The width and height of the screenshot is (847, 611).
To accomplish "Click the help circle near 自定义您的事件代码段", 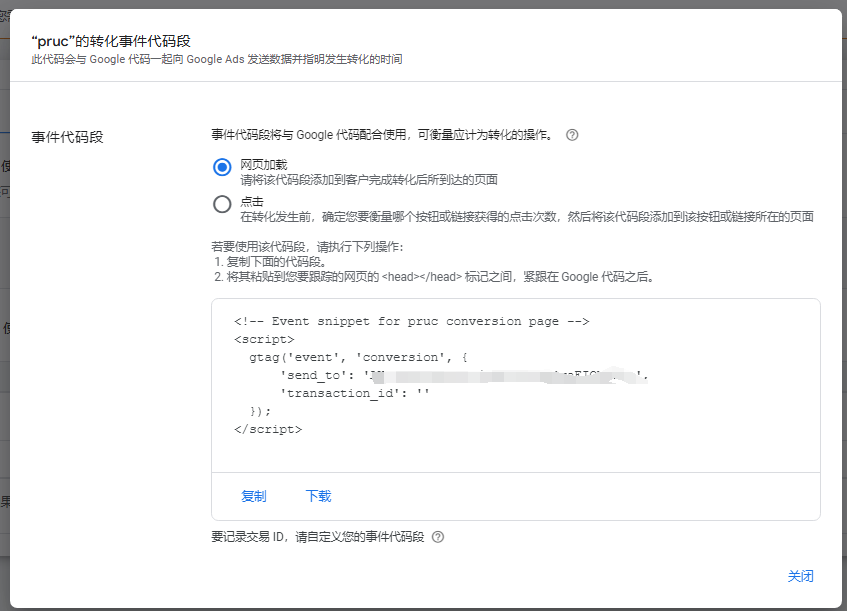I will [437, 537].
